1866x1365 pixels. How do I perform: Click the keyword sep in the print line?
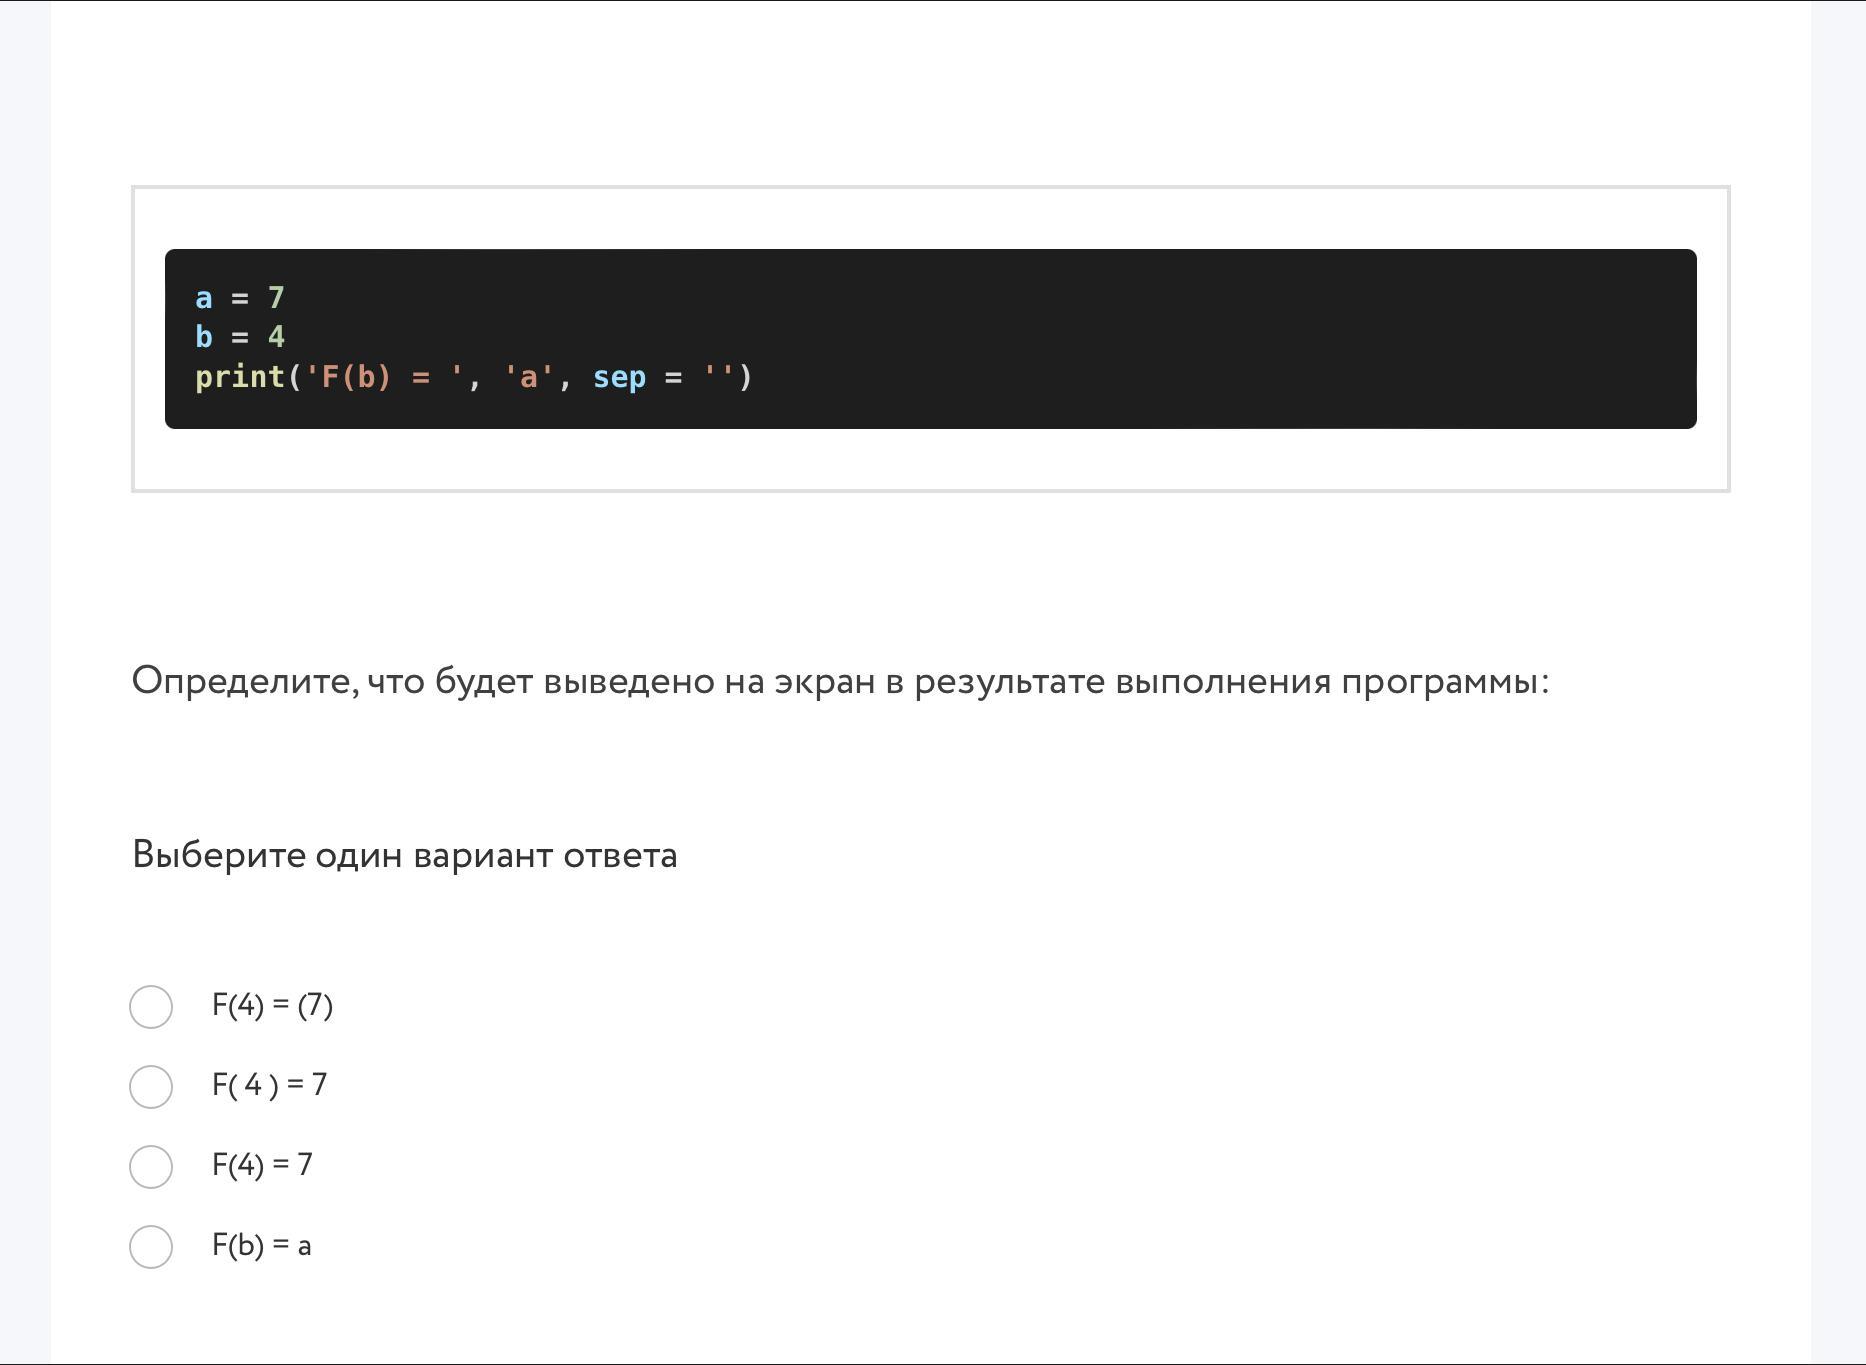[x=620, y=377]
